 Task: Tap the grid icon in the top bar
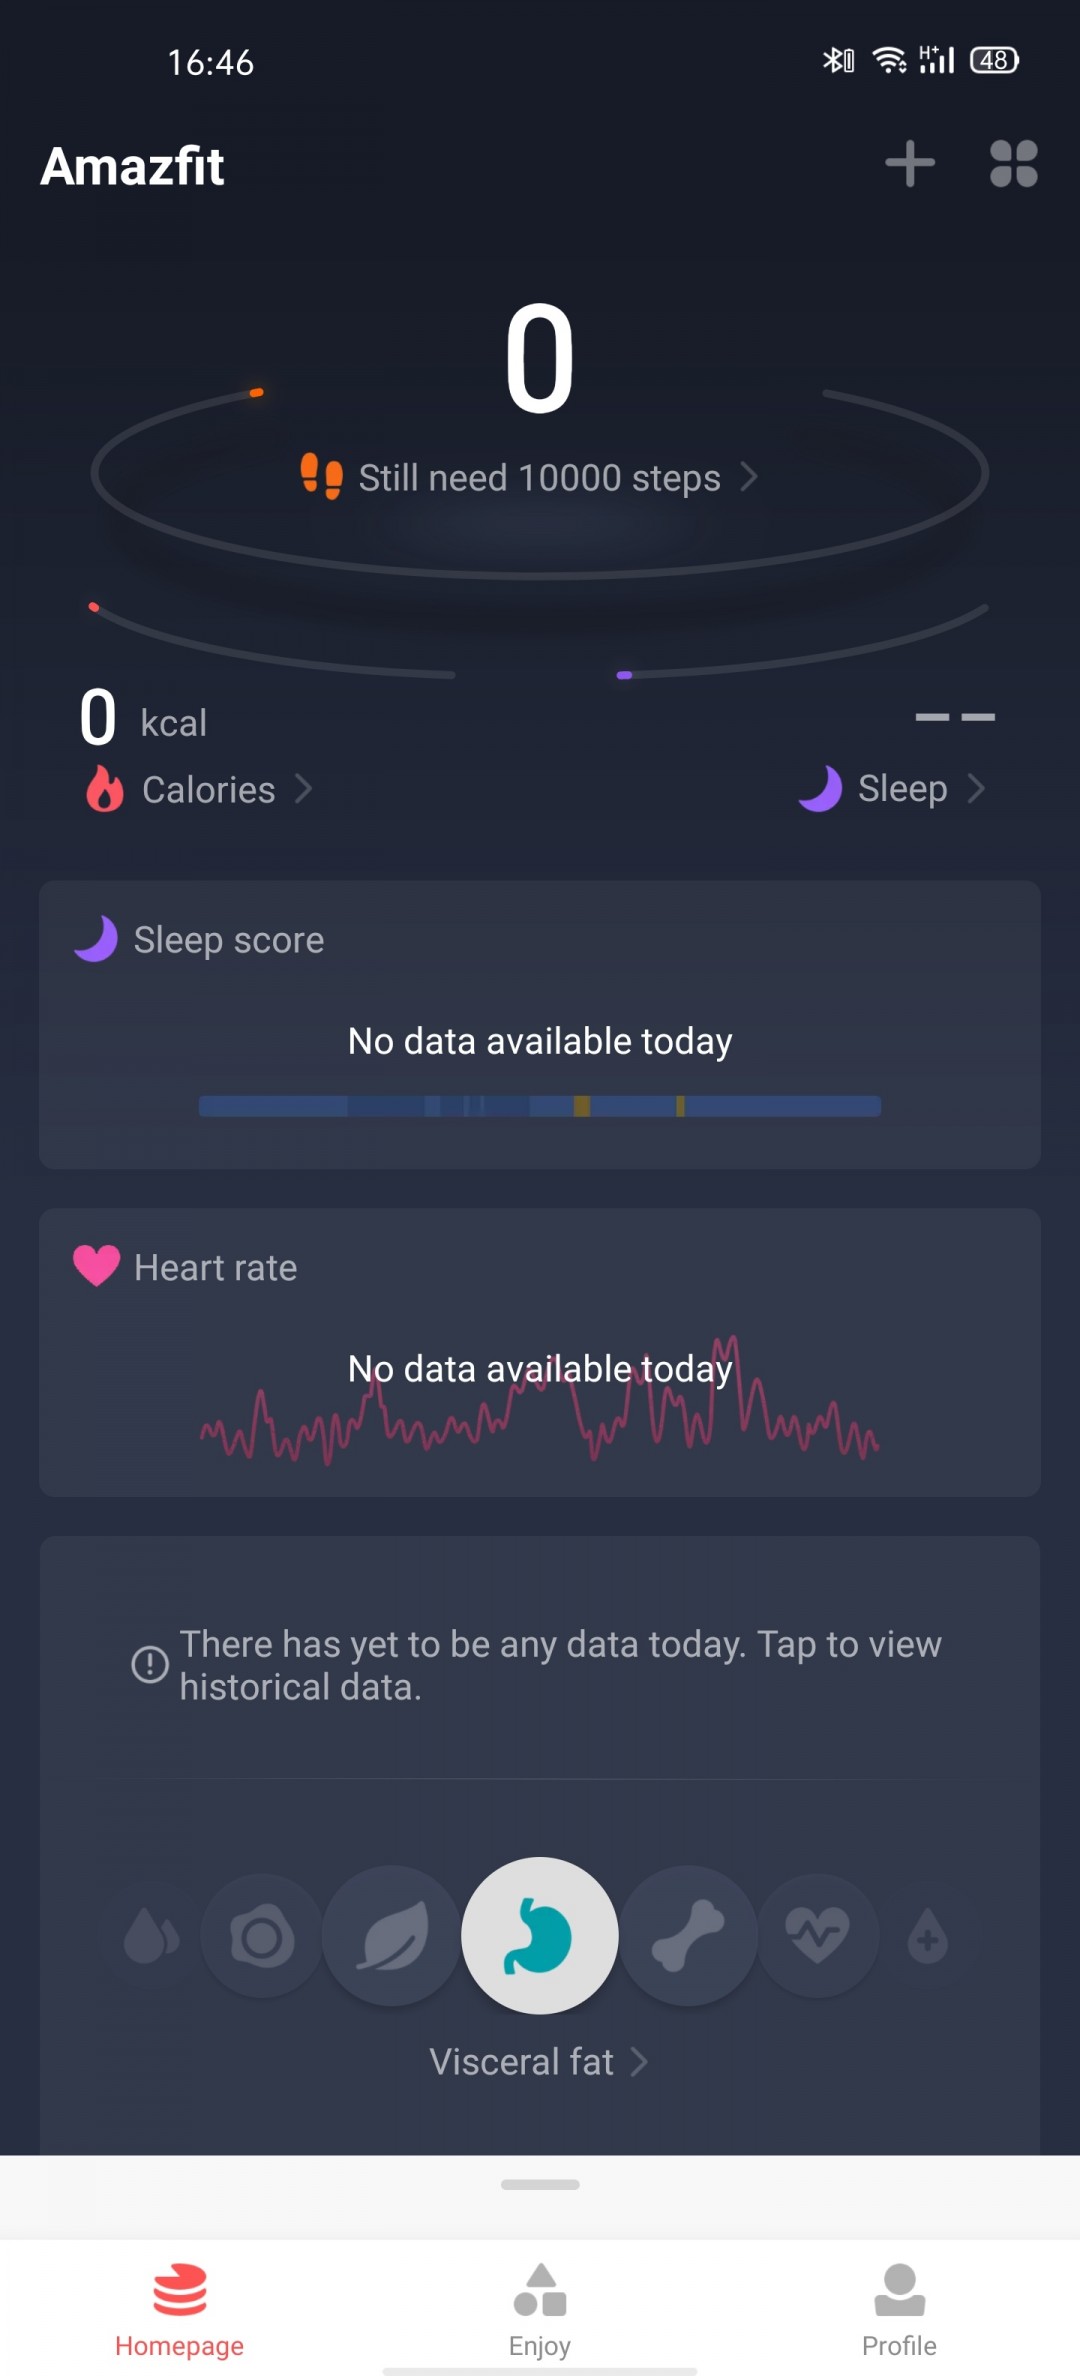click(1014, 165)
